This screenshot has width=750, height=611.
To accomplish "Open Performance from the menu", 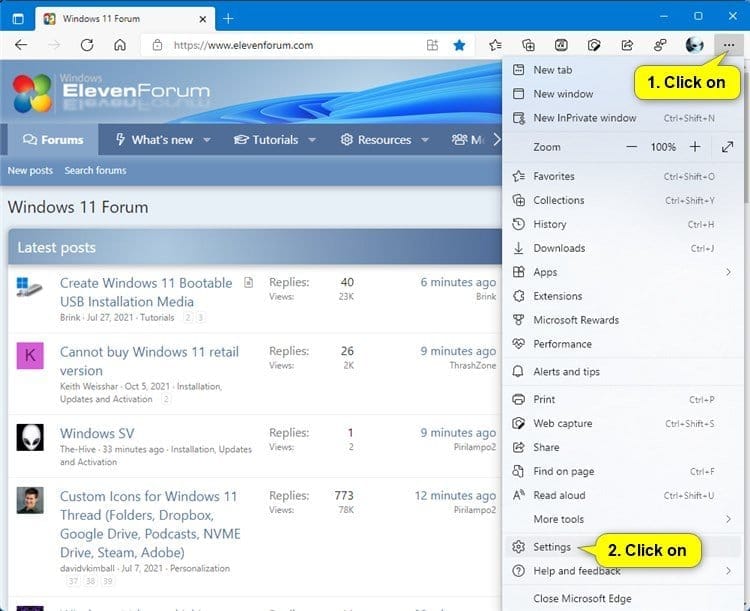I will pyautogui.click(x=623, y=344).
